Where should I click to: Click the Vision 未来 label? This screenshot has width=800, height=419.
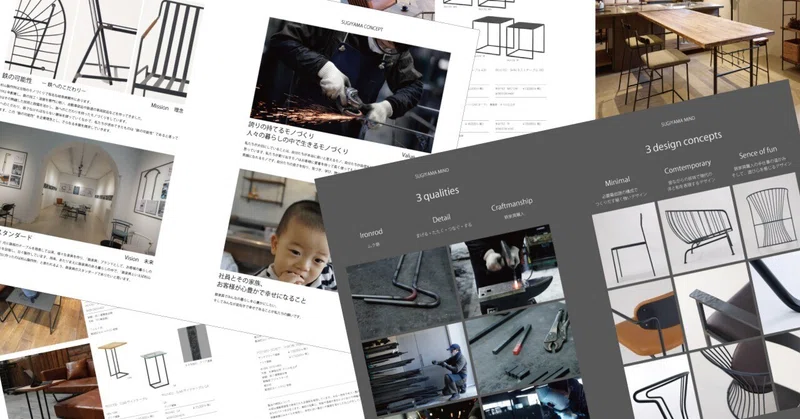point(139,260)
